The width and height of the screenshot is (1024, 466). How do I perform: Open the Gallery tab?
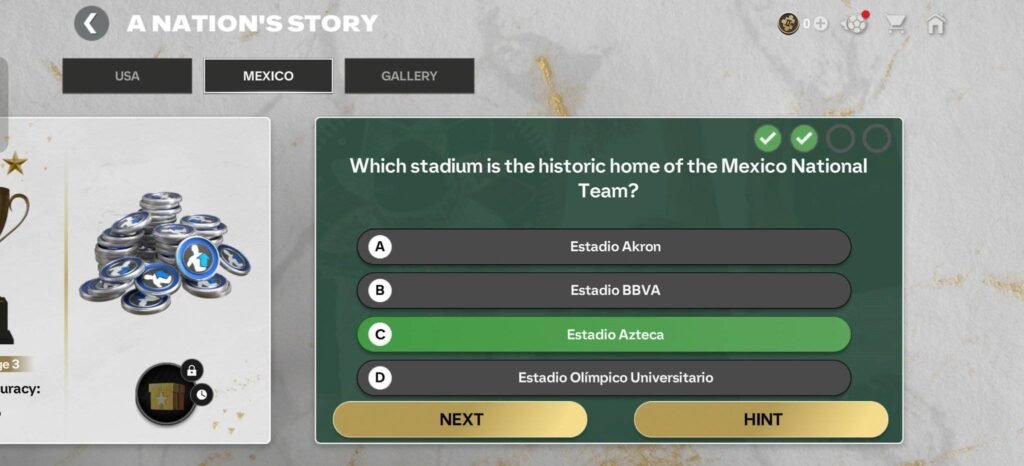(x=409, y=76)
